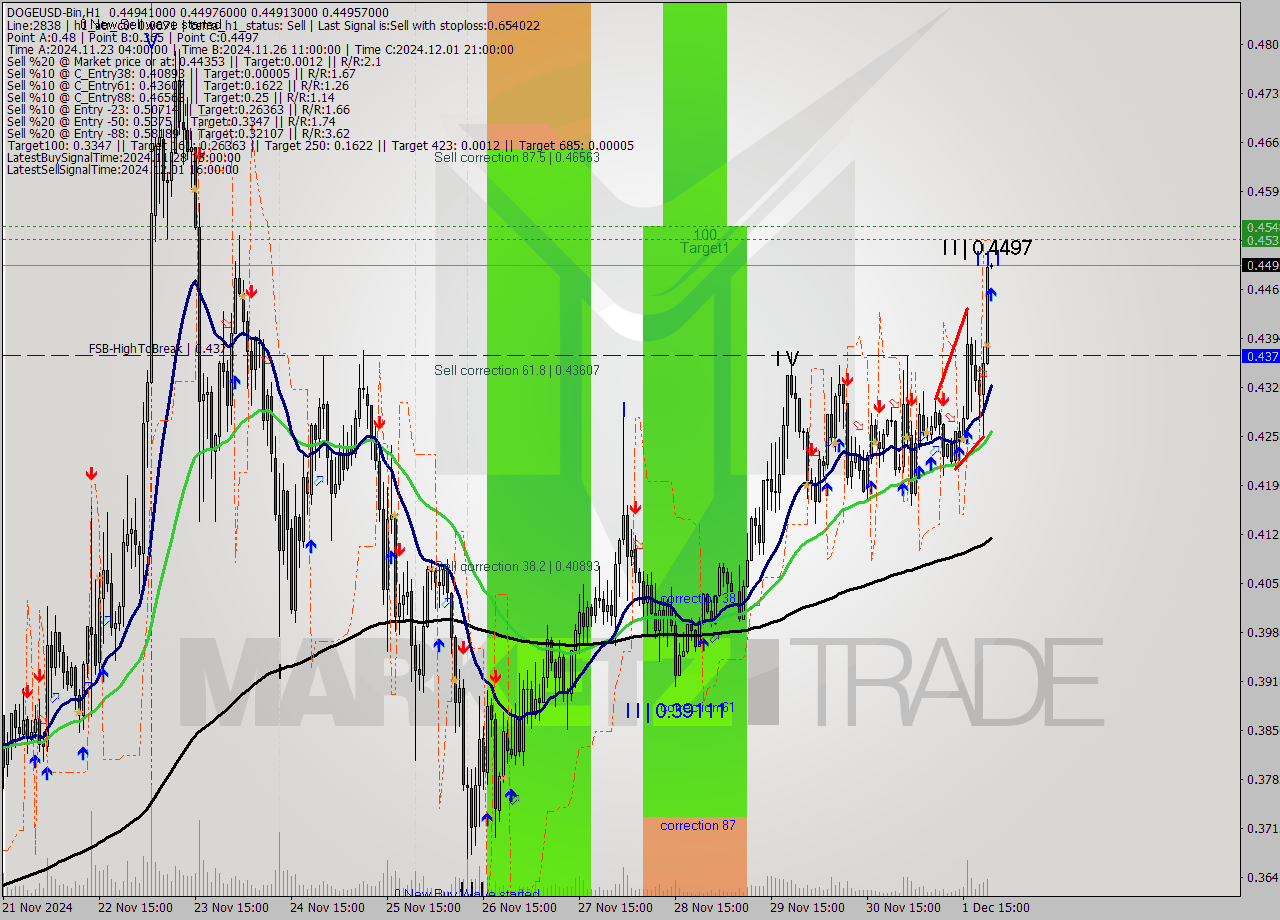This screenshot has width=1280, height=920.
Task: Click the '30 Nov 15:00' time label
Action: [x=903, y=908]
